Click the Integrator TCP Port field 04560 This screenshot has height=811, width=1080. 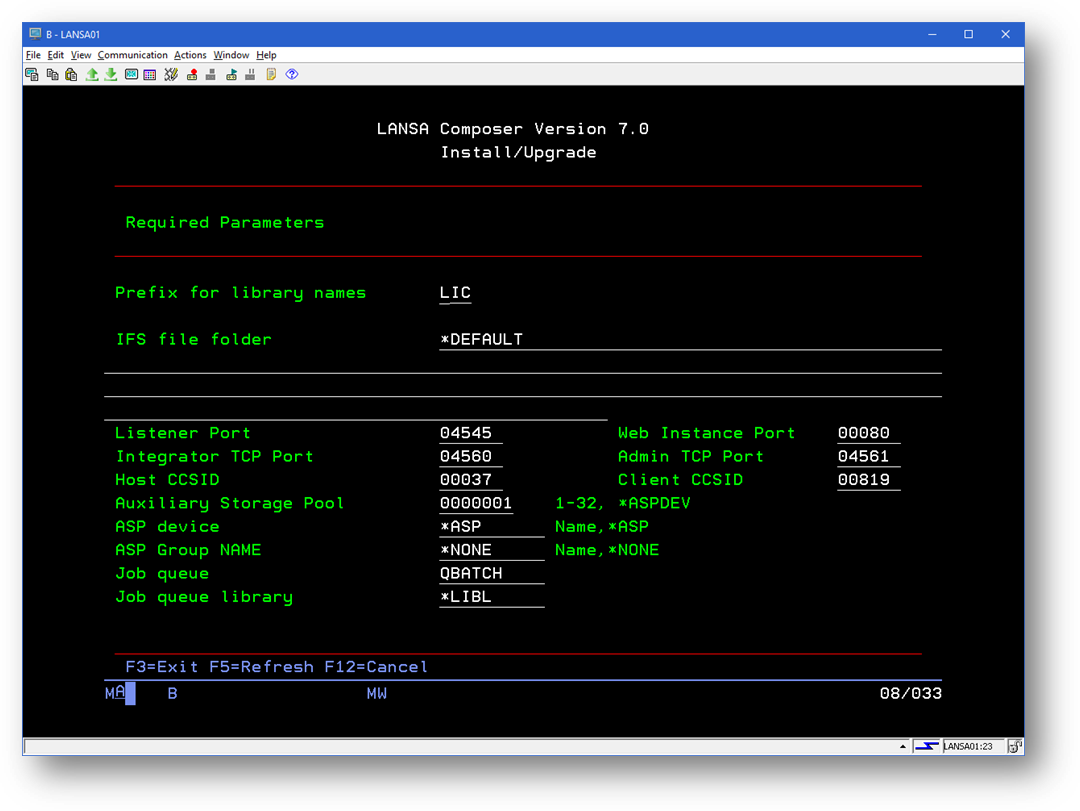pos(471,457)
